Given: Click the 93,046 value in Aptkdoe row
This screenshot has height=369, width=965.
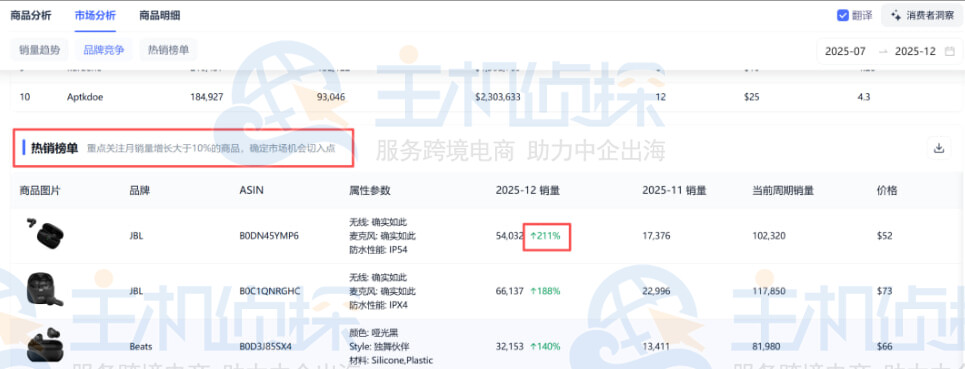Looking at the screenshot, I should click(331, 97).
